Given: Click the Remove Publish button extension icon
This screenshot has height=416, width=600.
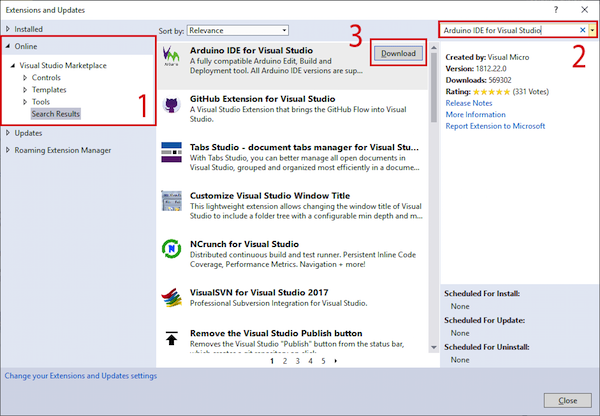Looking at the screenshot, I should (x=171, y=338).
